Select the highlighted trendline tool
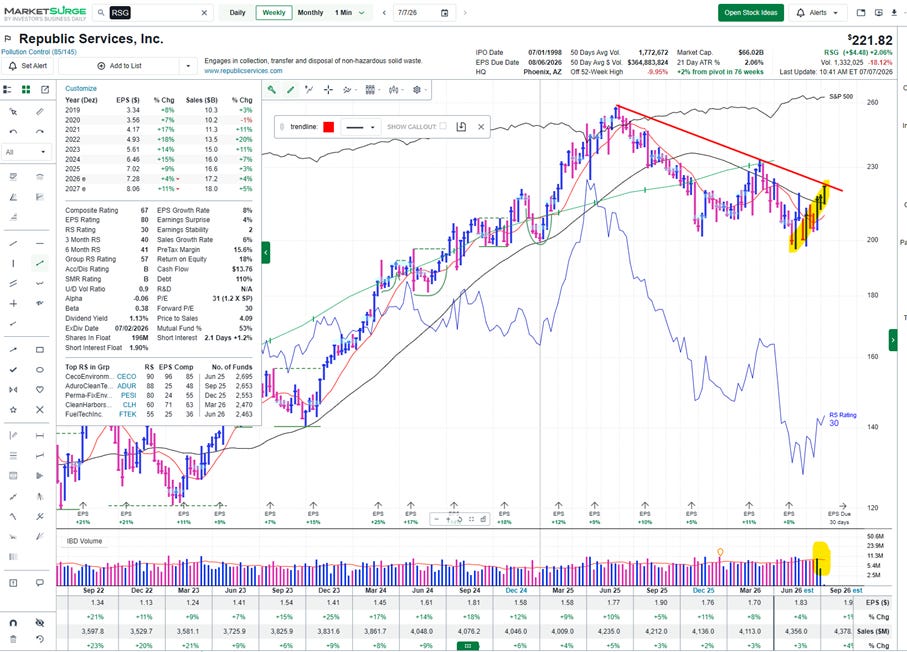Viewport: 907px width, 652px height. click(x=39, y=263)
